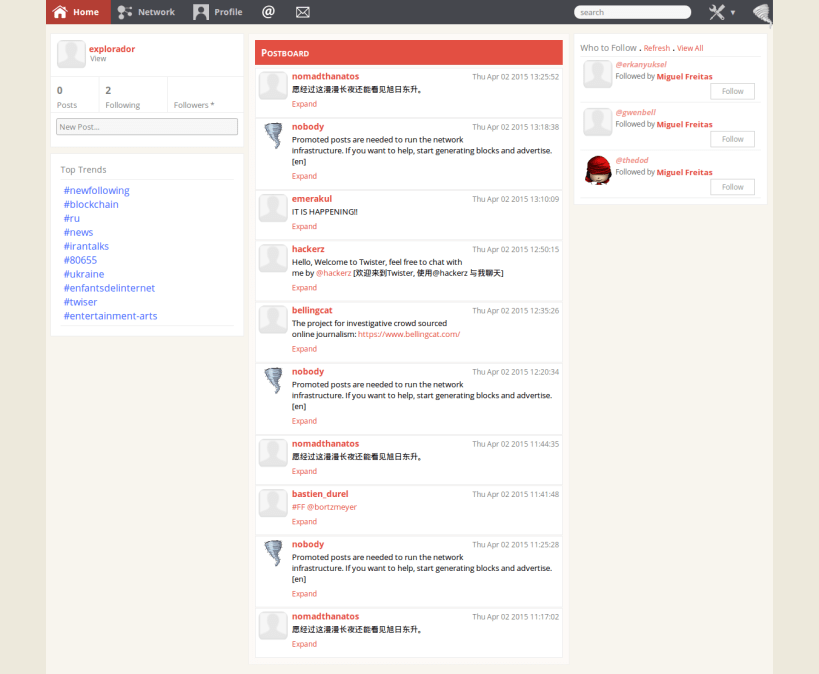Expand nobody post from 13:18:38
This screenshot has width=819, height=674.
coord(304,176)
